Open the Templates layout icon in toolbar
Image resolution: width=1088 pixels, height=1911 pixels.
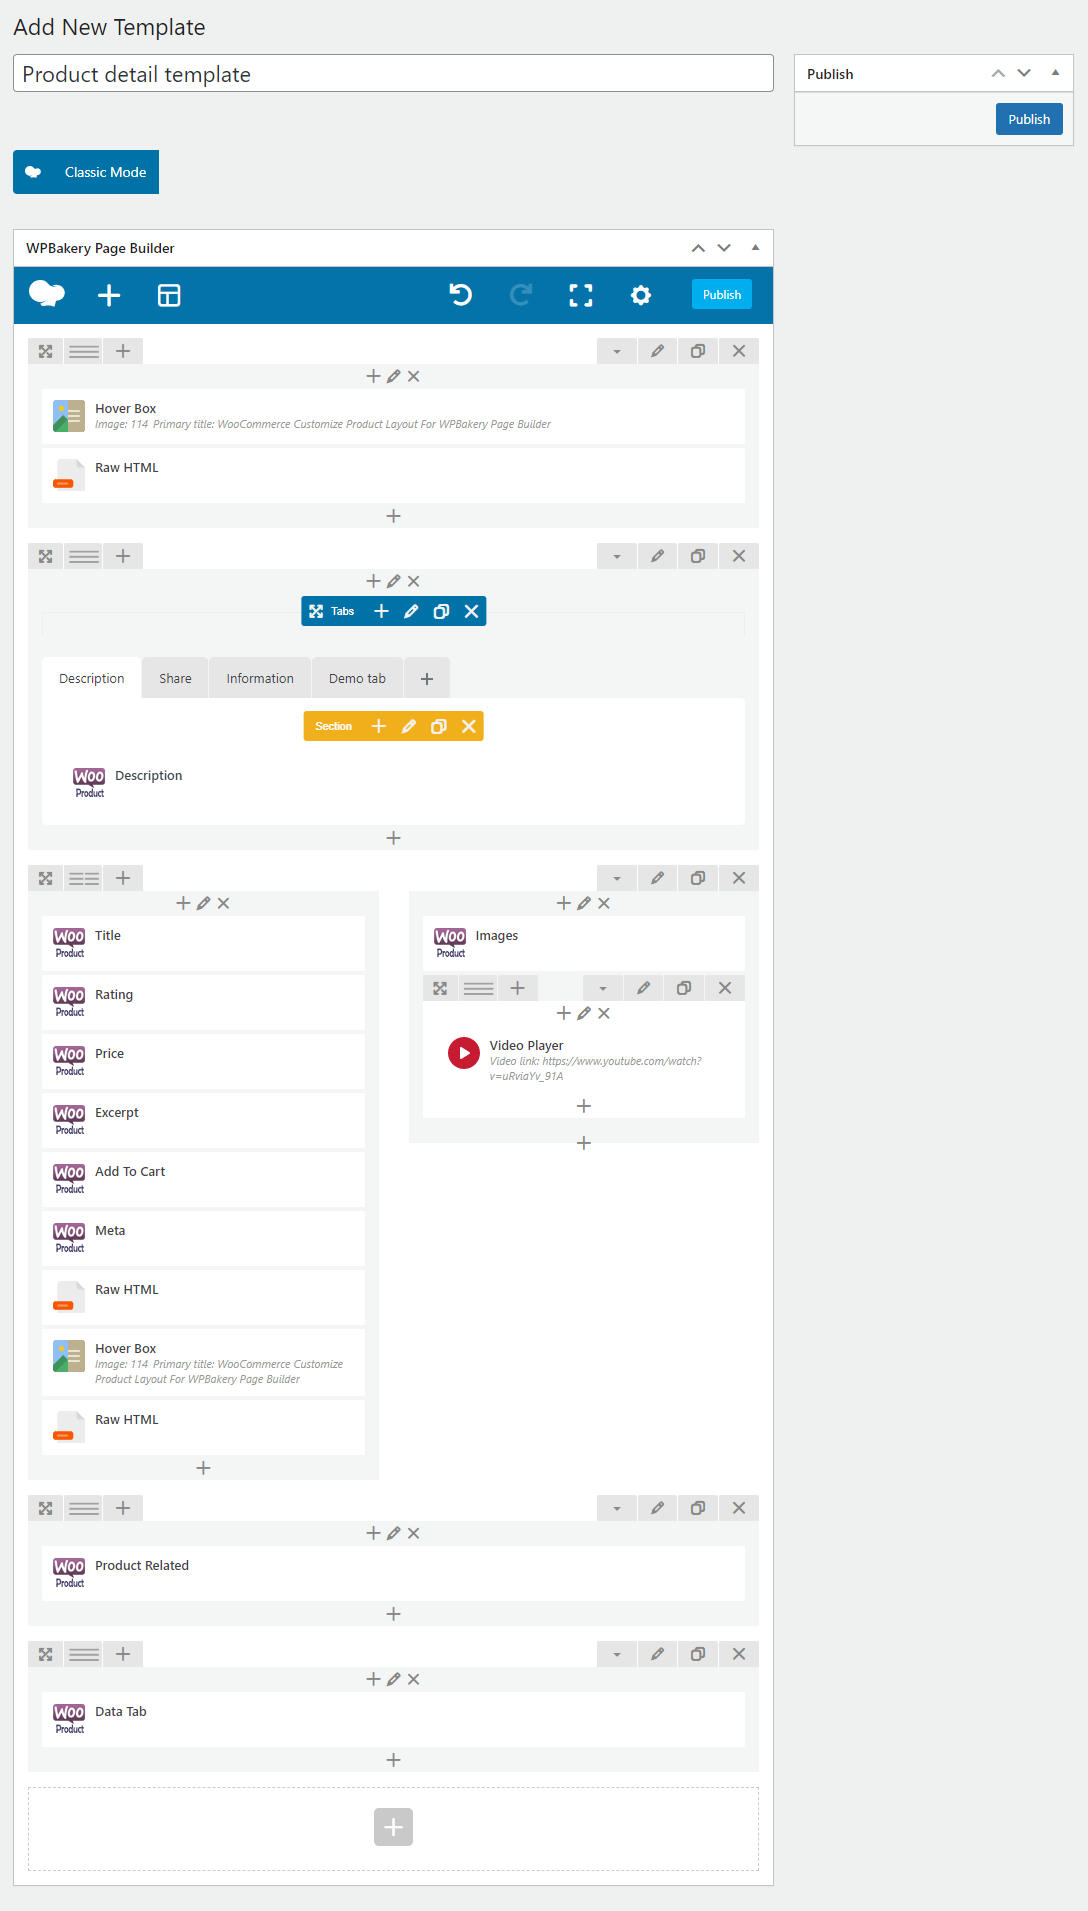[169, 295]
